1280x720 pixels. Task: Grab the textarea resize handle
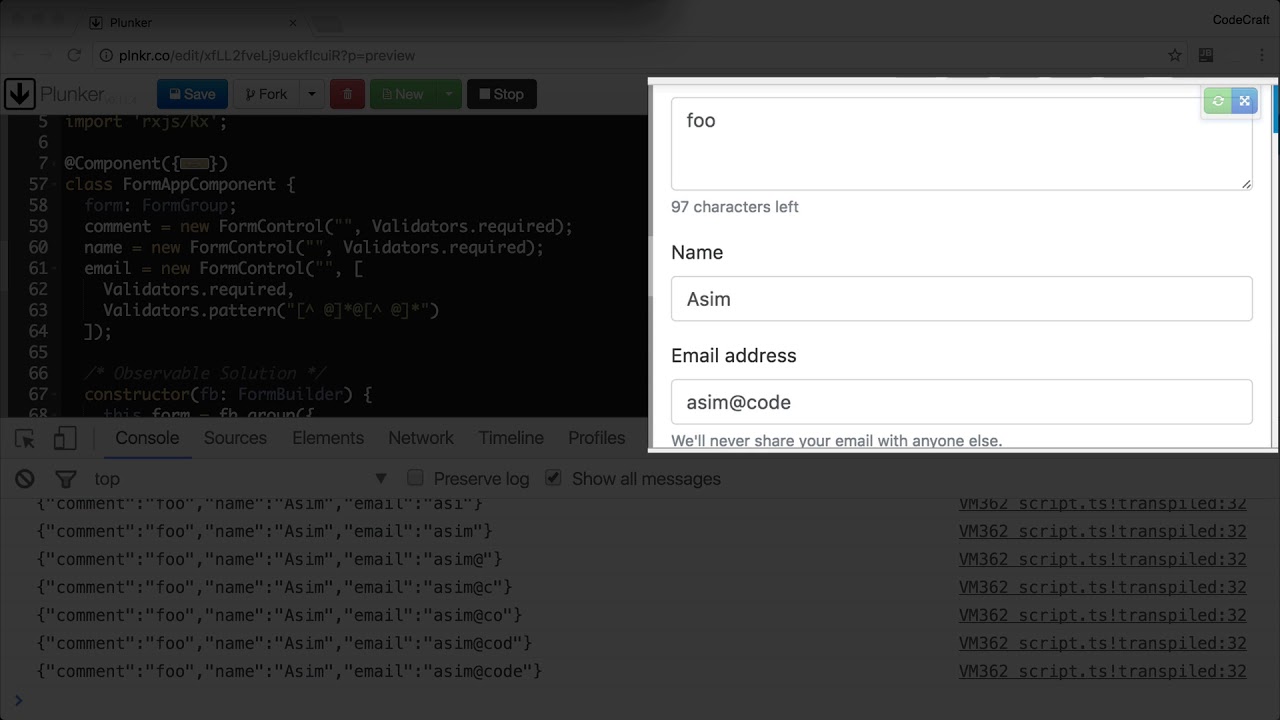[1246, 184]
